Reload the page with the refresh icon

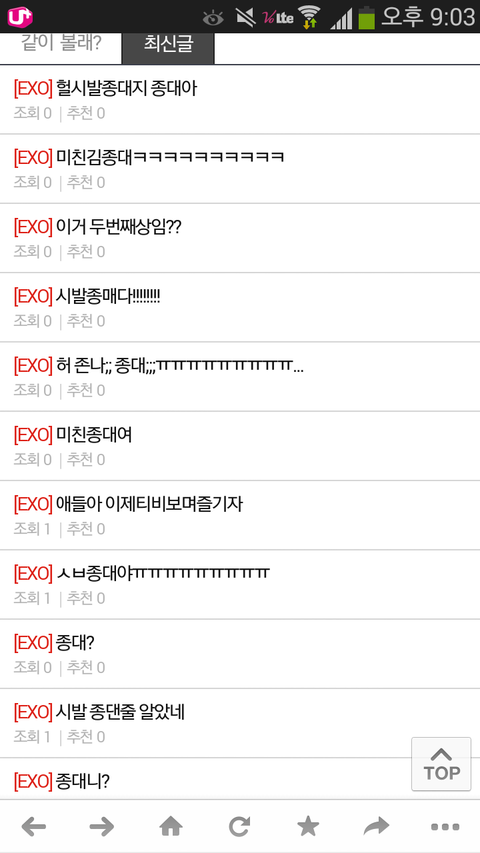[x=239, y=827]
